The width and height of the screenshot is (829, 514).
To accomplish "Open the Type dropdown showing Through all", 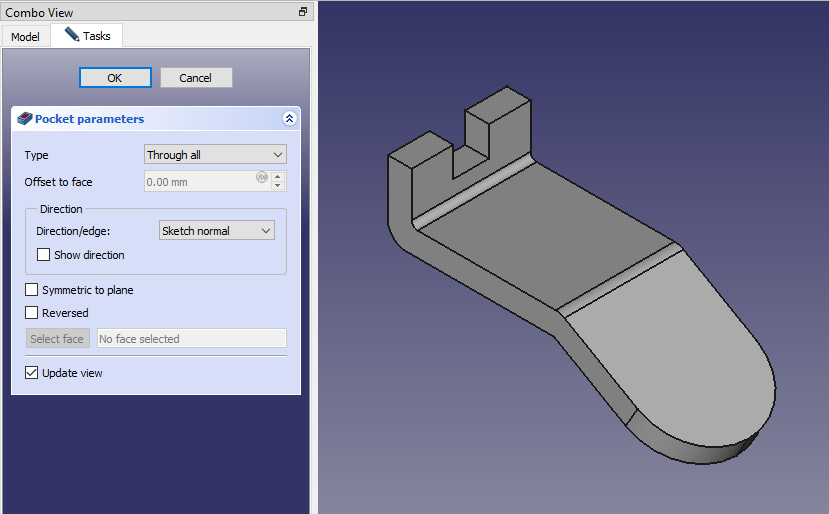I will [215, 155].
